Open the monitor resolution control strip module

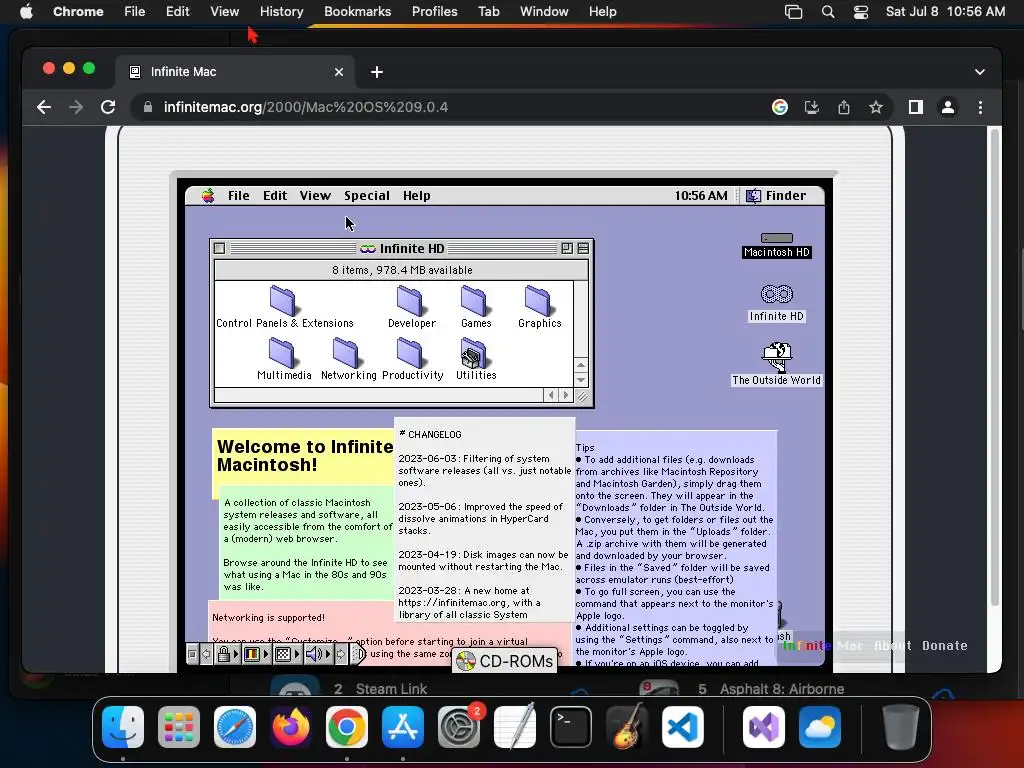[x=286, y=653]
